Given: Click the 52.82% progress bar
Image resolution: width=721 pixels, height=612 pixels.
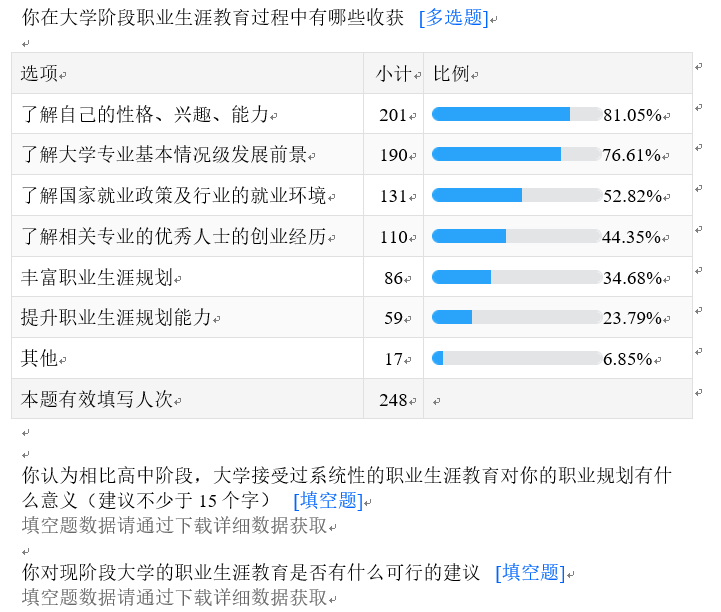Looking at the screenshot, I should (516, 196).
